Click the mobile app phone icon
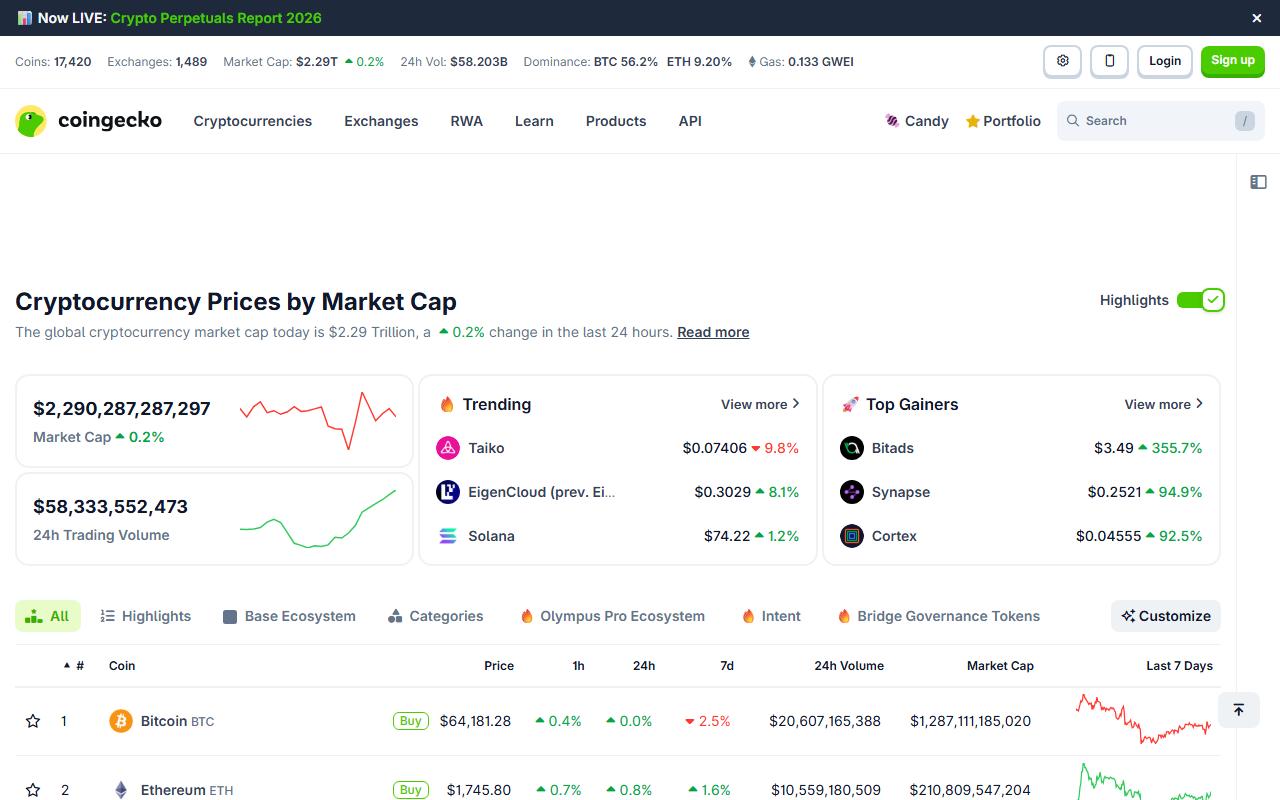This screenshot has height=800, width=1280. [1109, 61]
